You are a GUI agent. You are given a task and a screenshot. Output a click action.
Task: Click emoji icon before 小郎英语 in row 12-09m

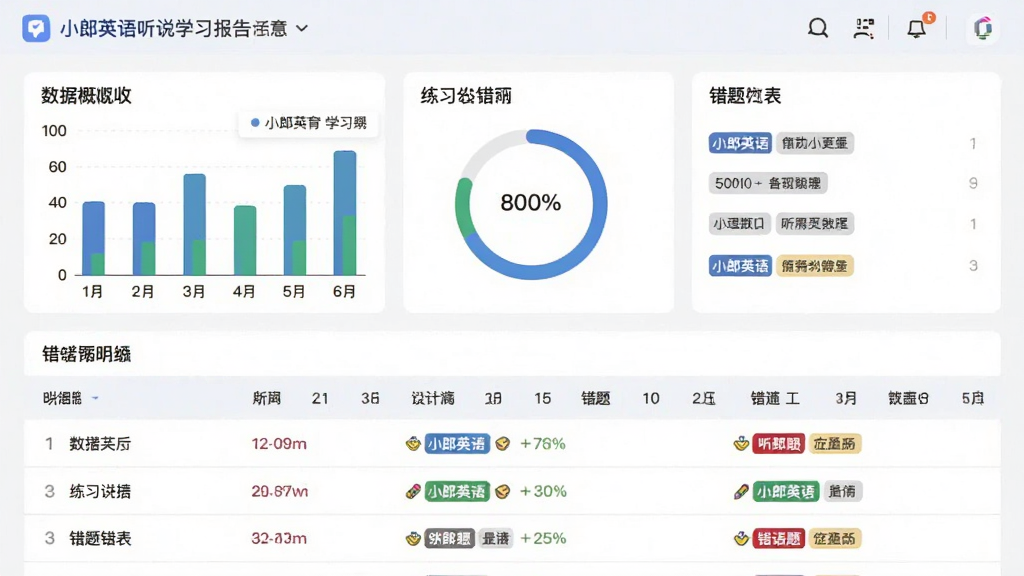413,444
